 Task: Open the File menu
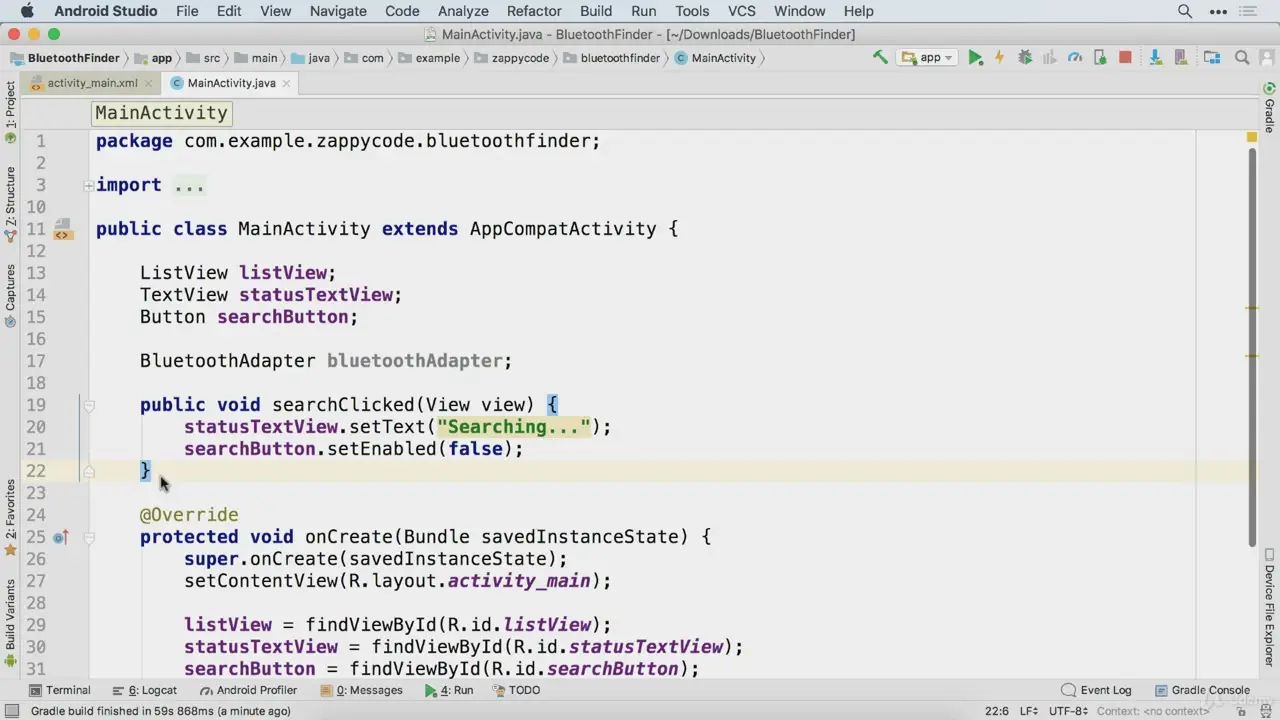pos(187,11)
